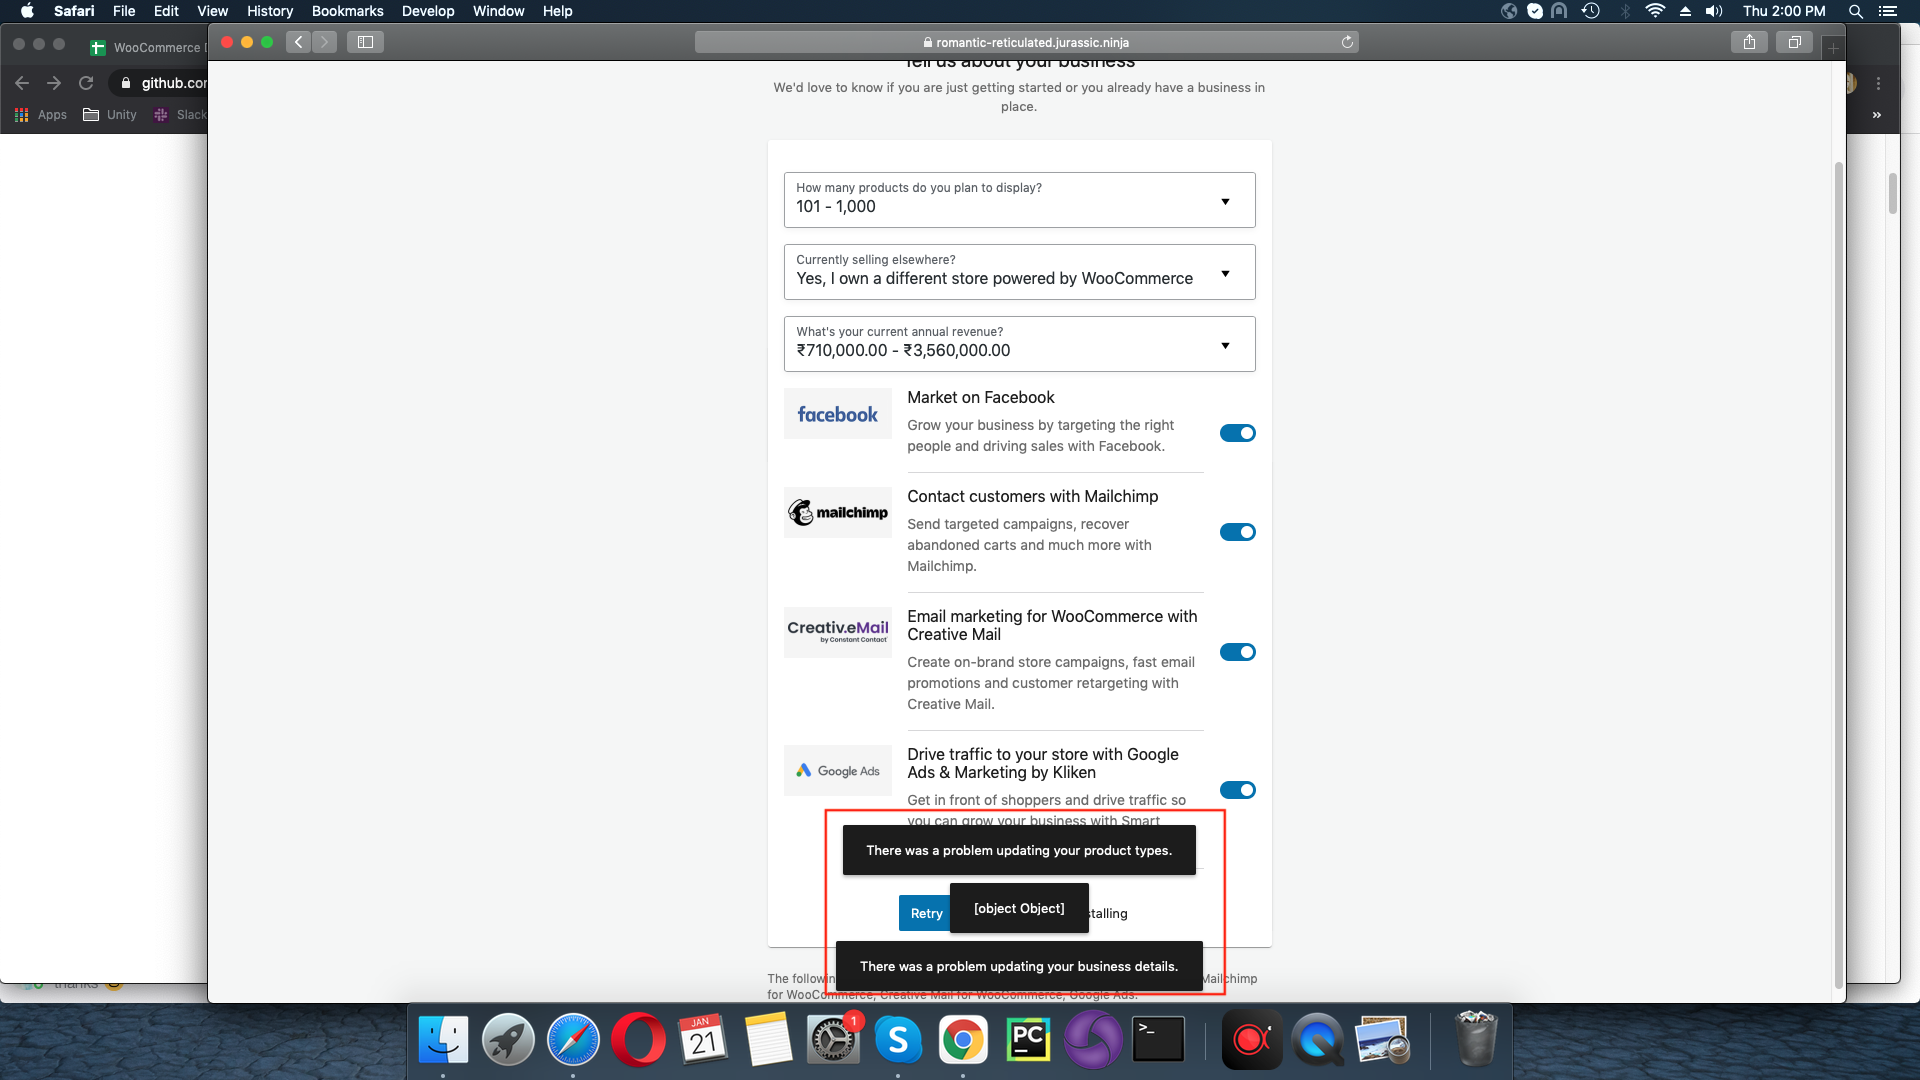Click the Retry button in the error notice

pos(925,913)
